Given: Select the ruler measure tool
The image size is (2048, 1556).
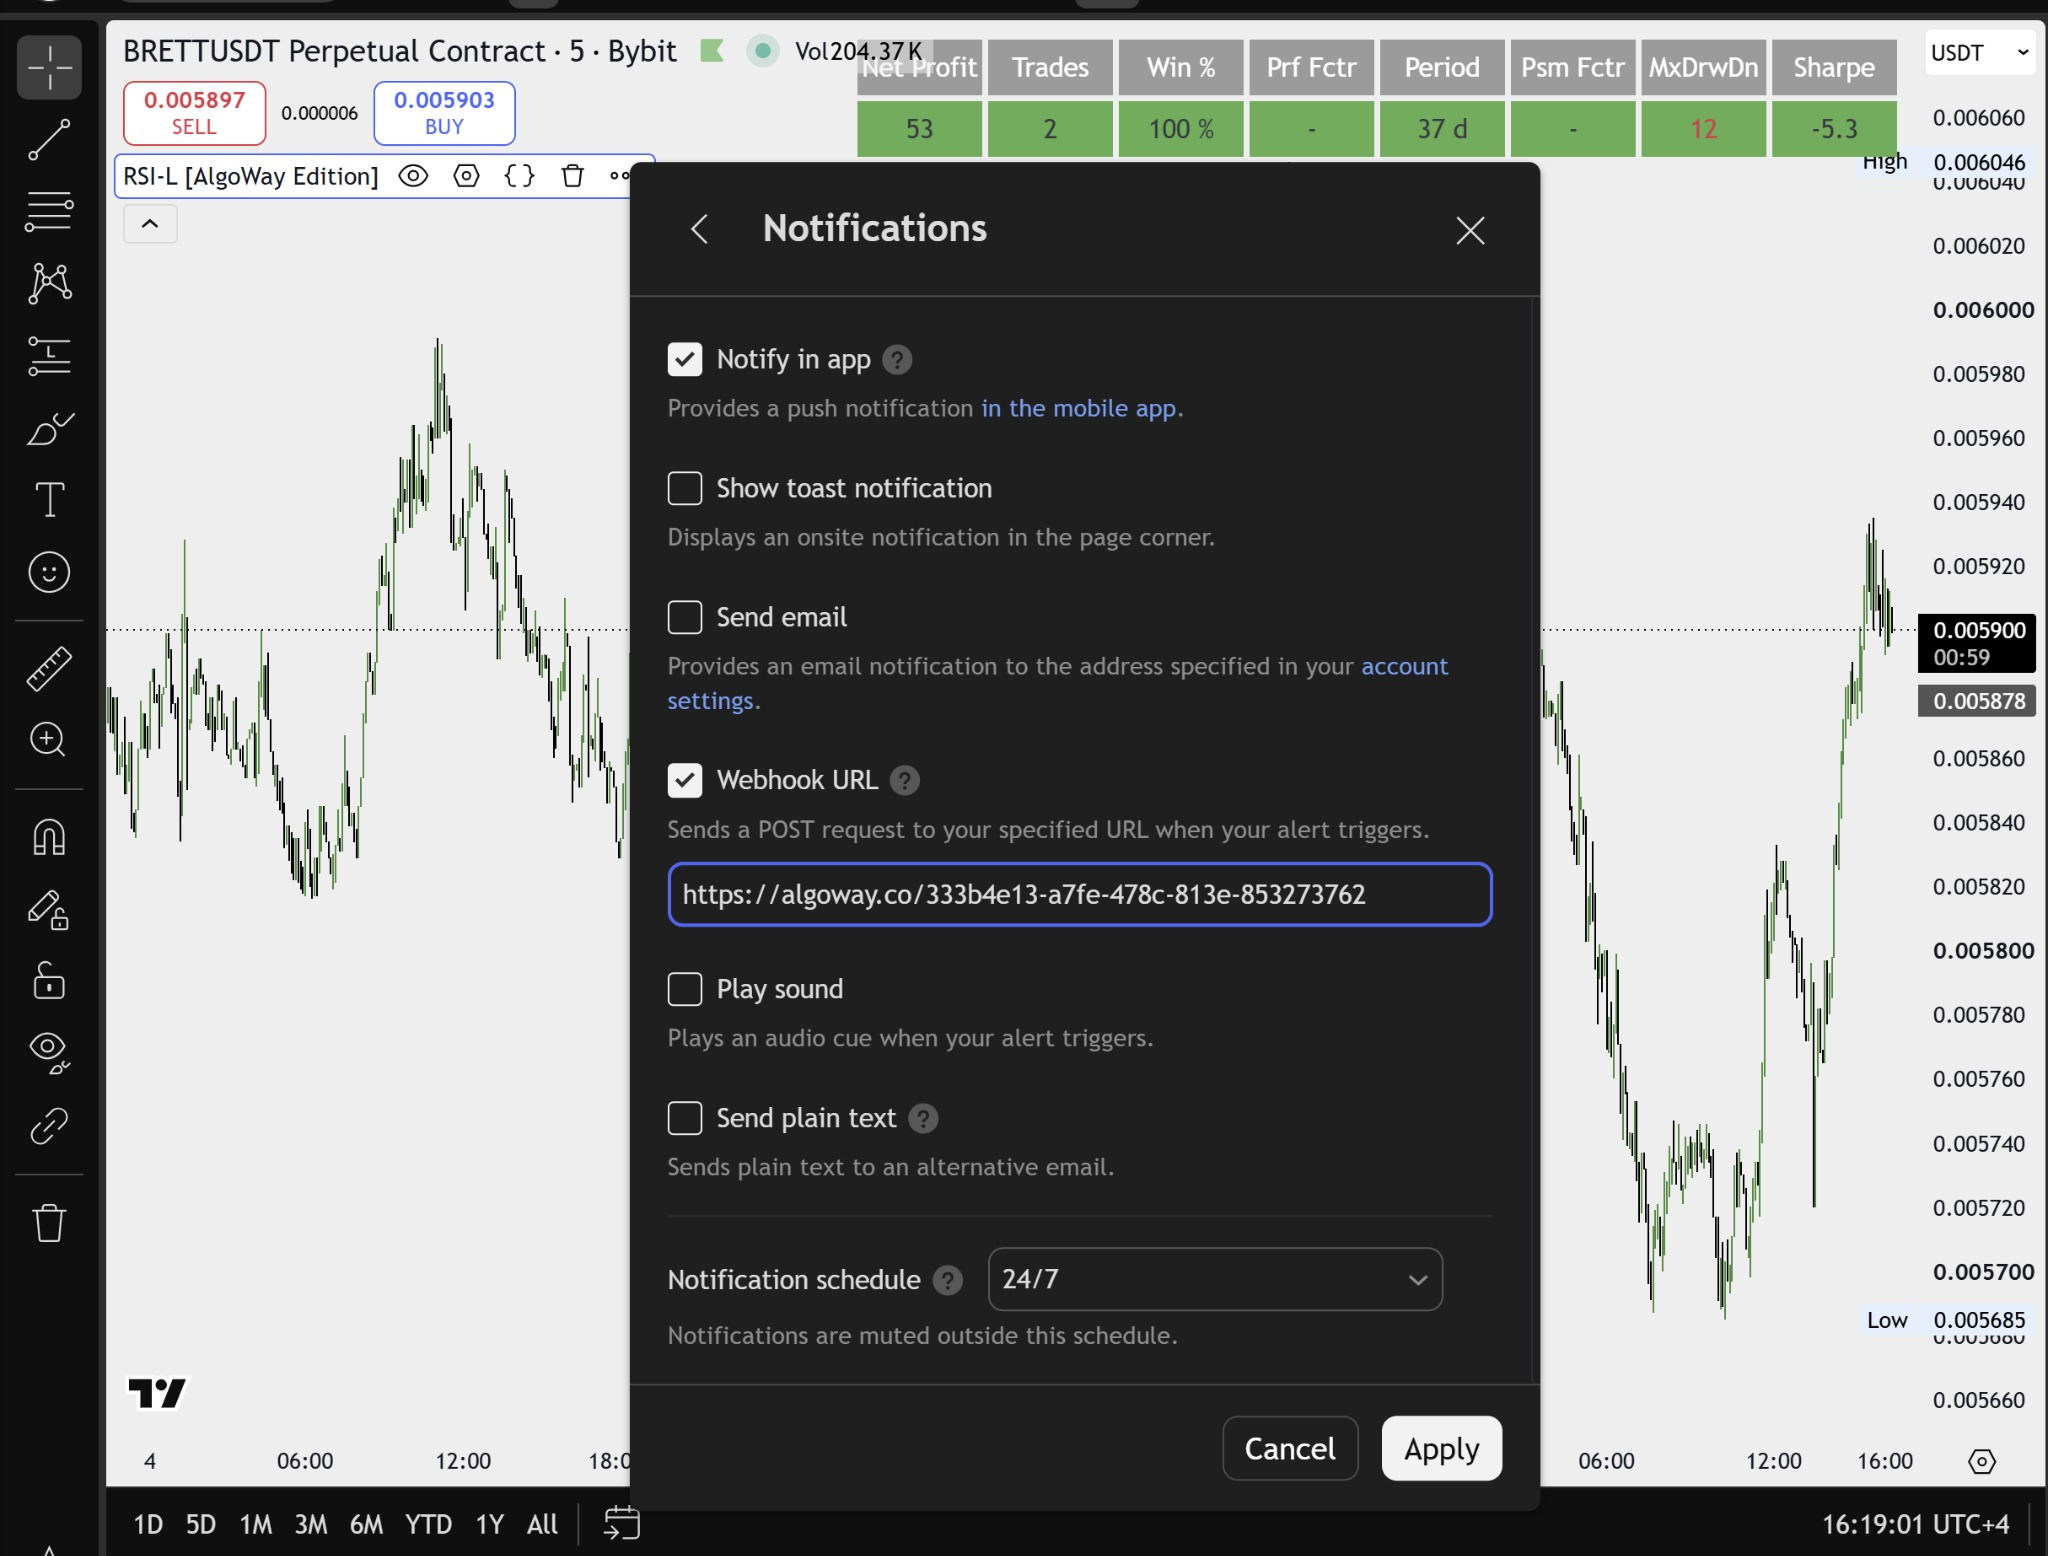Looking at the screenshot, I should (49, 668).
